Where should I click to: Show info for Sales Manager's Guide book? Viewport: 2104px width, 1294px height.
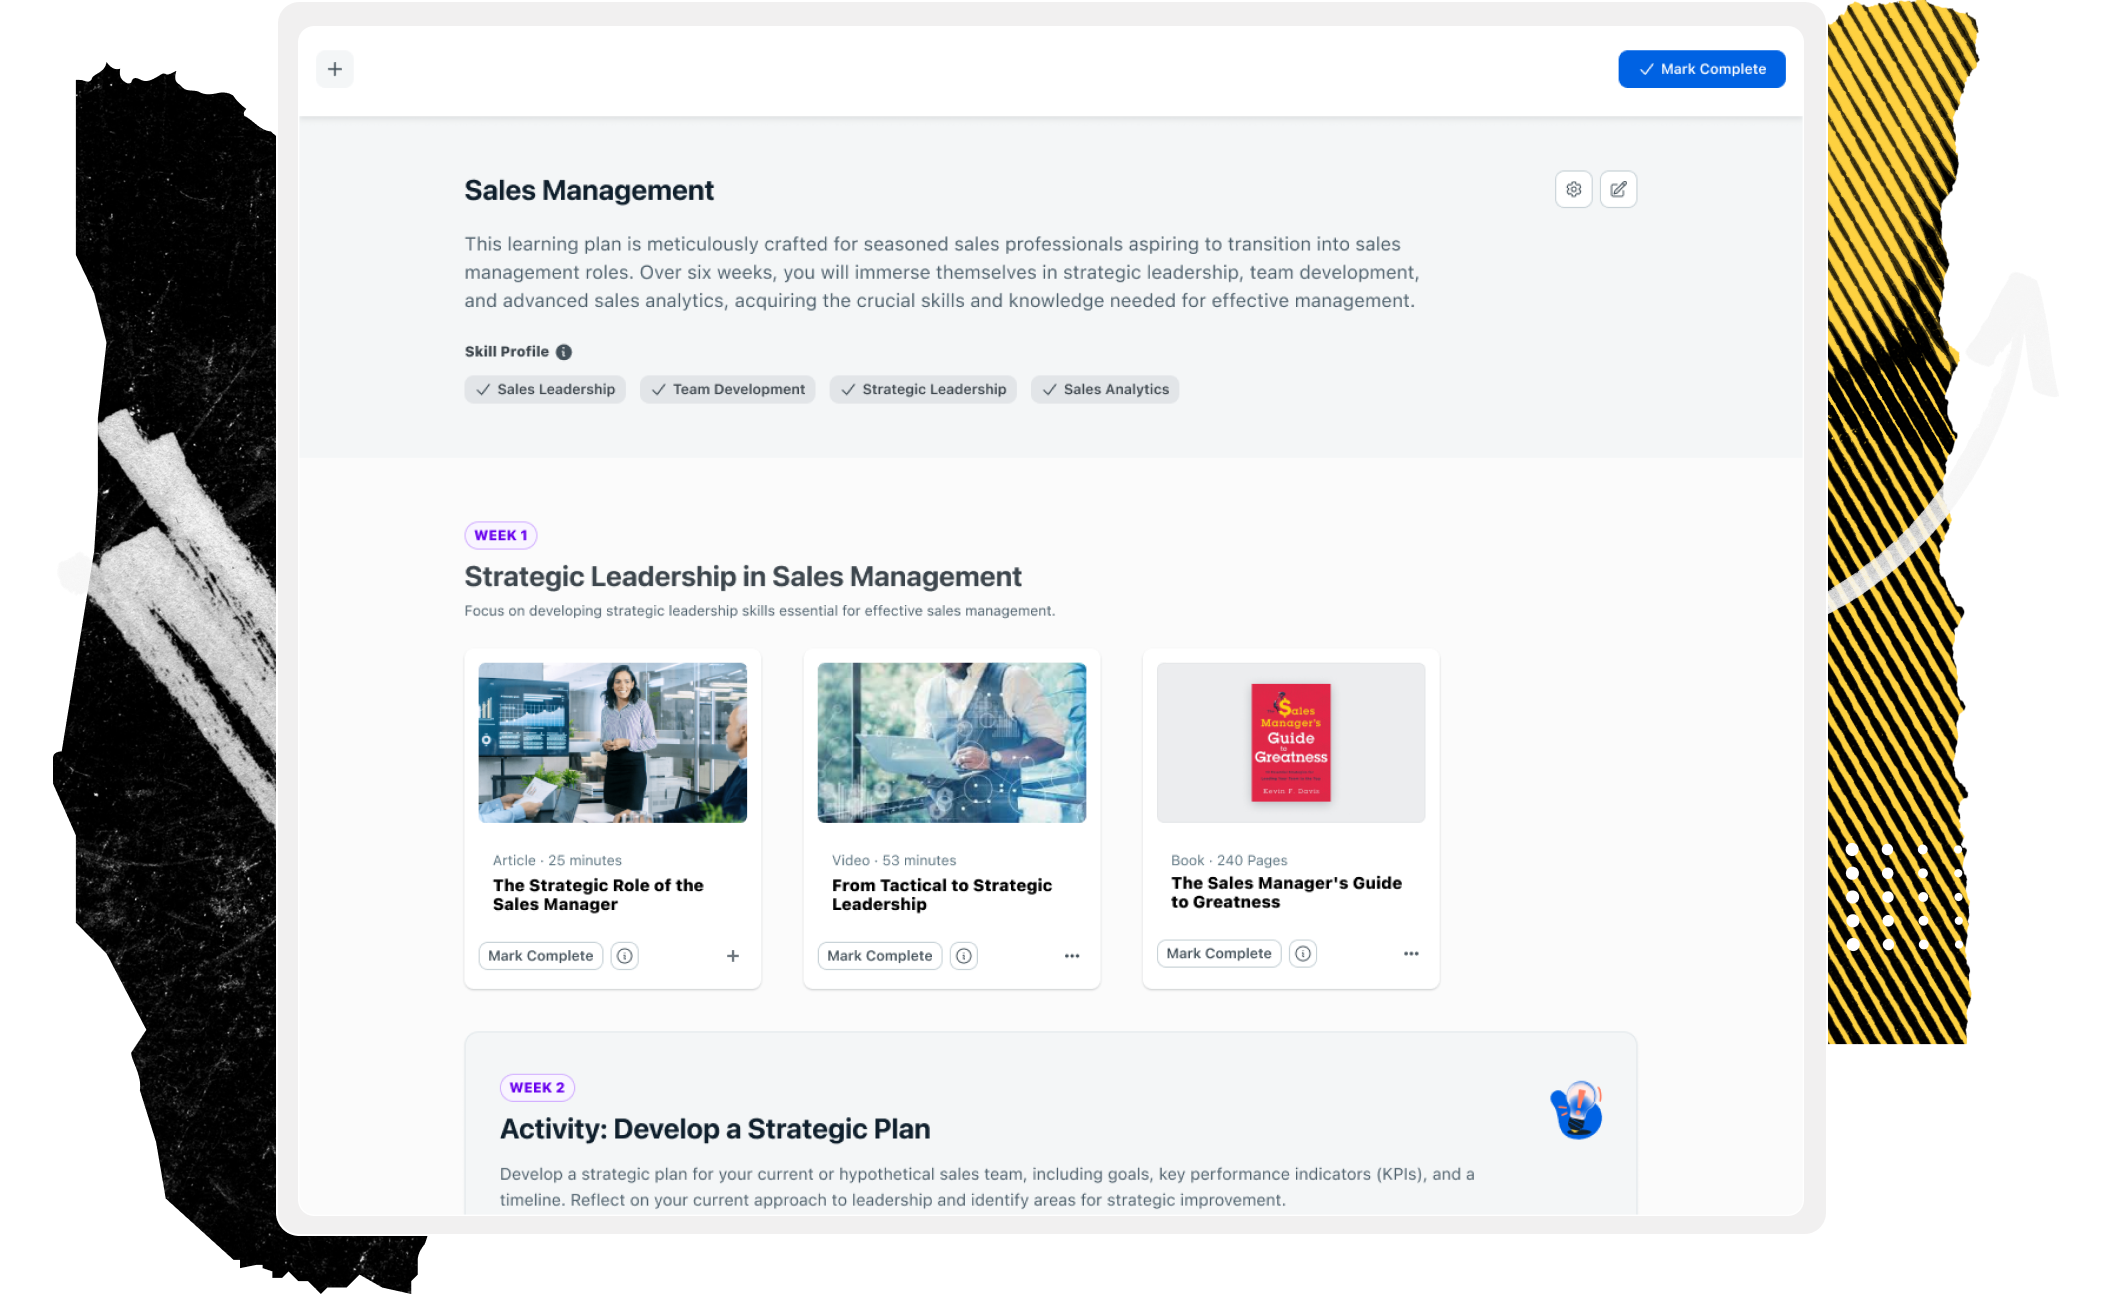(x=1303, y=954)
